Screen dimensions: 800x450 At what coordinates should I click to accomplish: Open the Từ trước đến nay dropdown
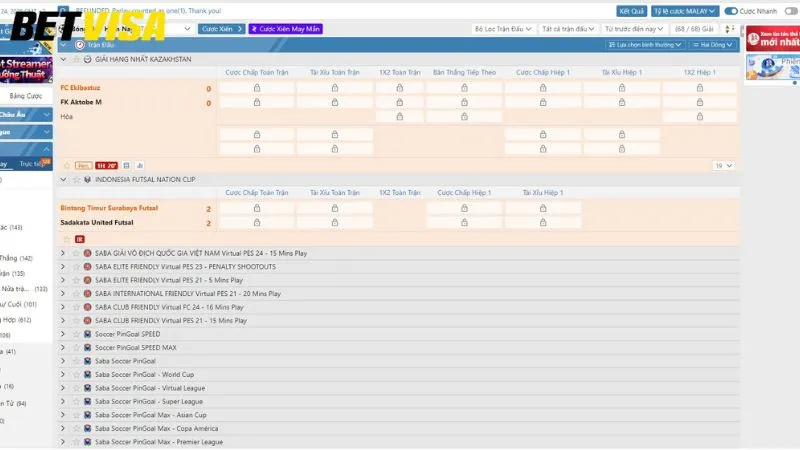click(x=634, y=29)
